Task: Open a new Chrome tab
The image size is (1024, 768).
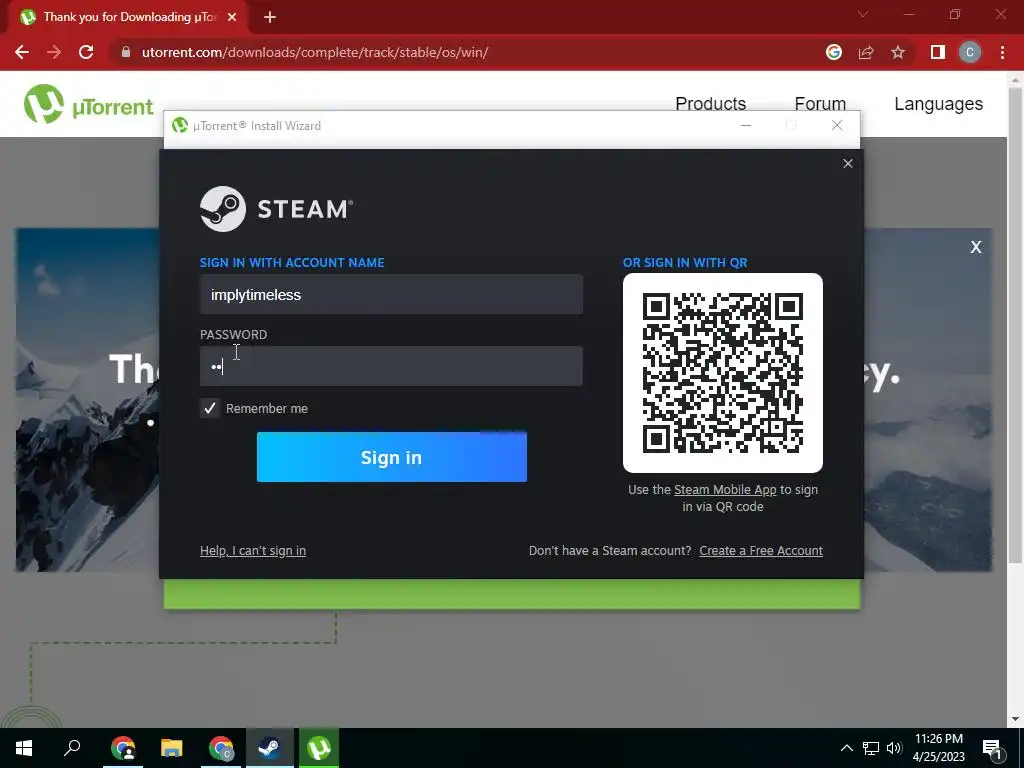Action: point(270,18)
